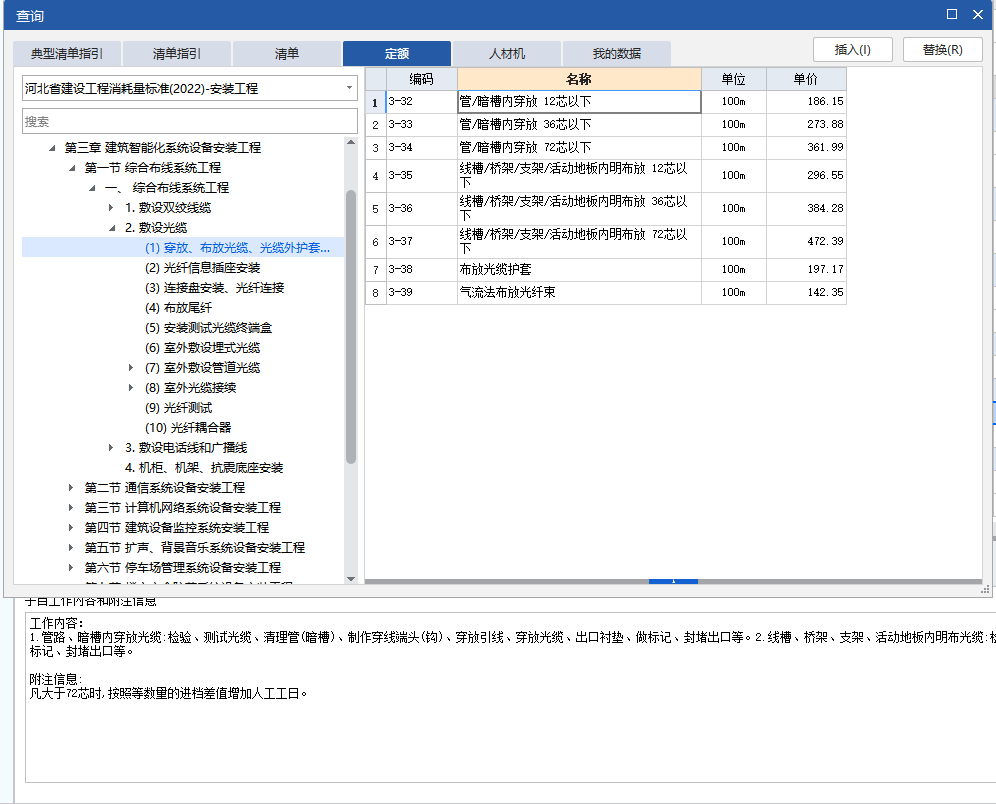
Task: Select row 管/暗槽内穿放 36芯以下
Action: [x=579, y=124]
